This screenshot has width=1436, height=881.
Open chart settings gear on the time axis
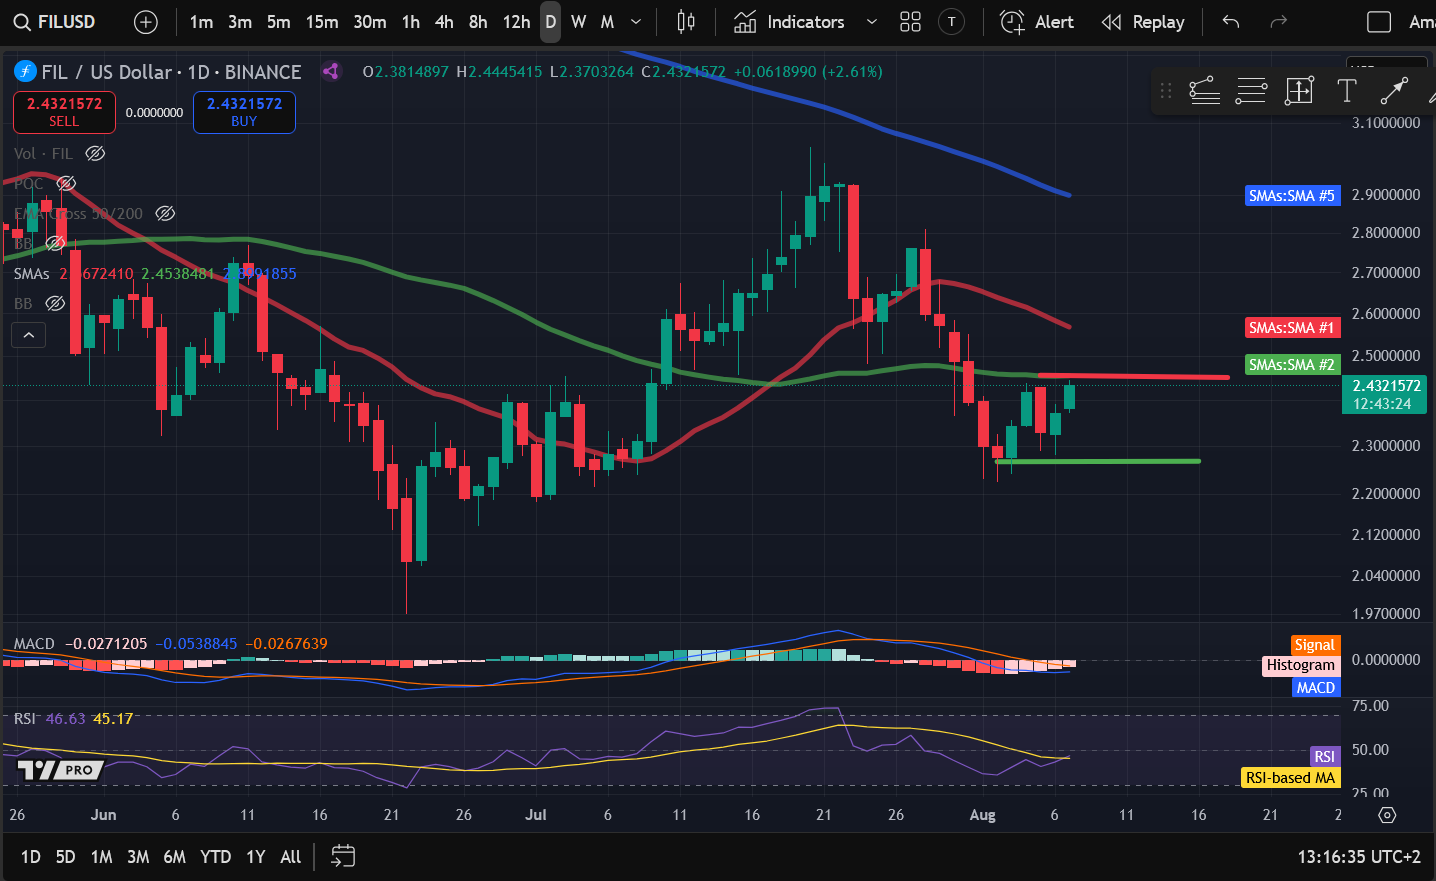(1387, 815)
